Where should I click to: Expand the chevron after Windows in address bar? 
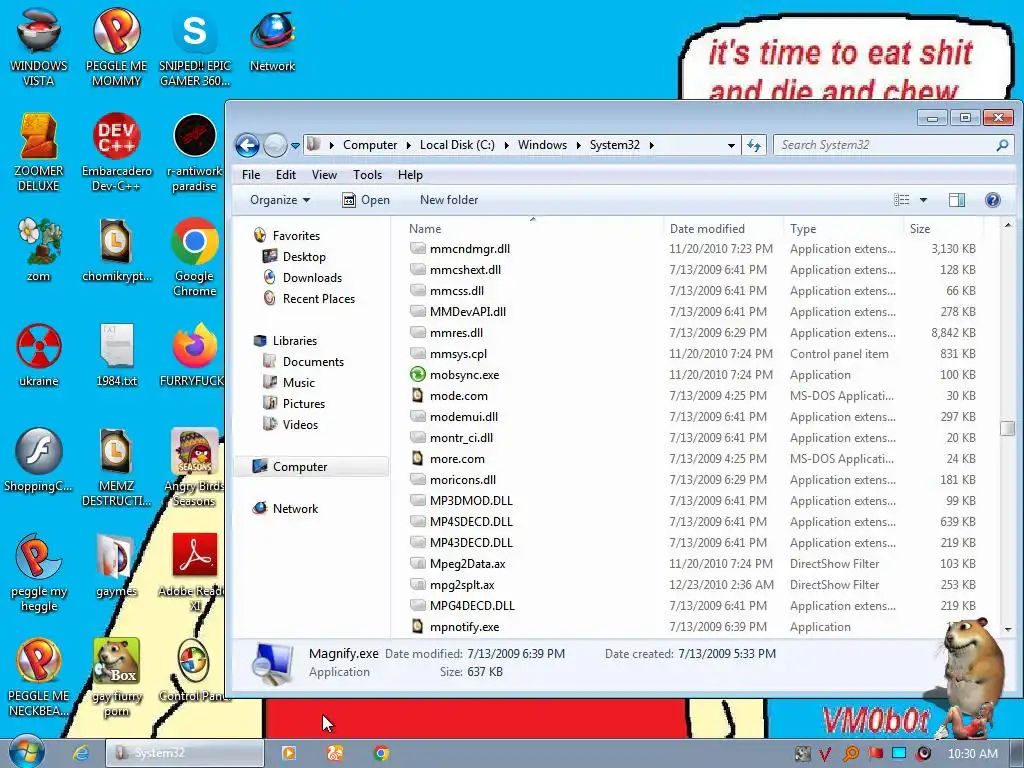579,145
